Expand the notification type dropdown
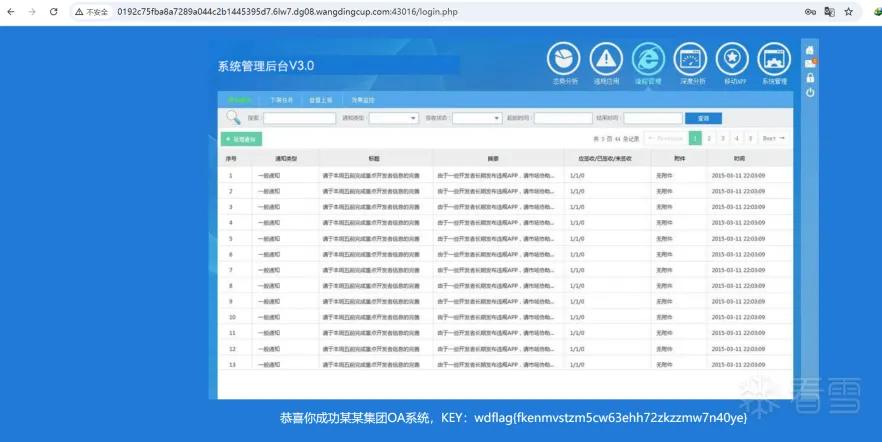Viewport: 882px width, 442px height. 394,118
